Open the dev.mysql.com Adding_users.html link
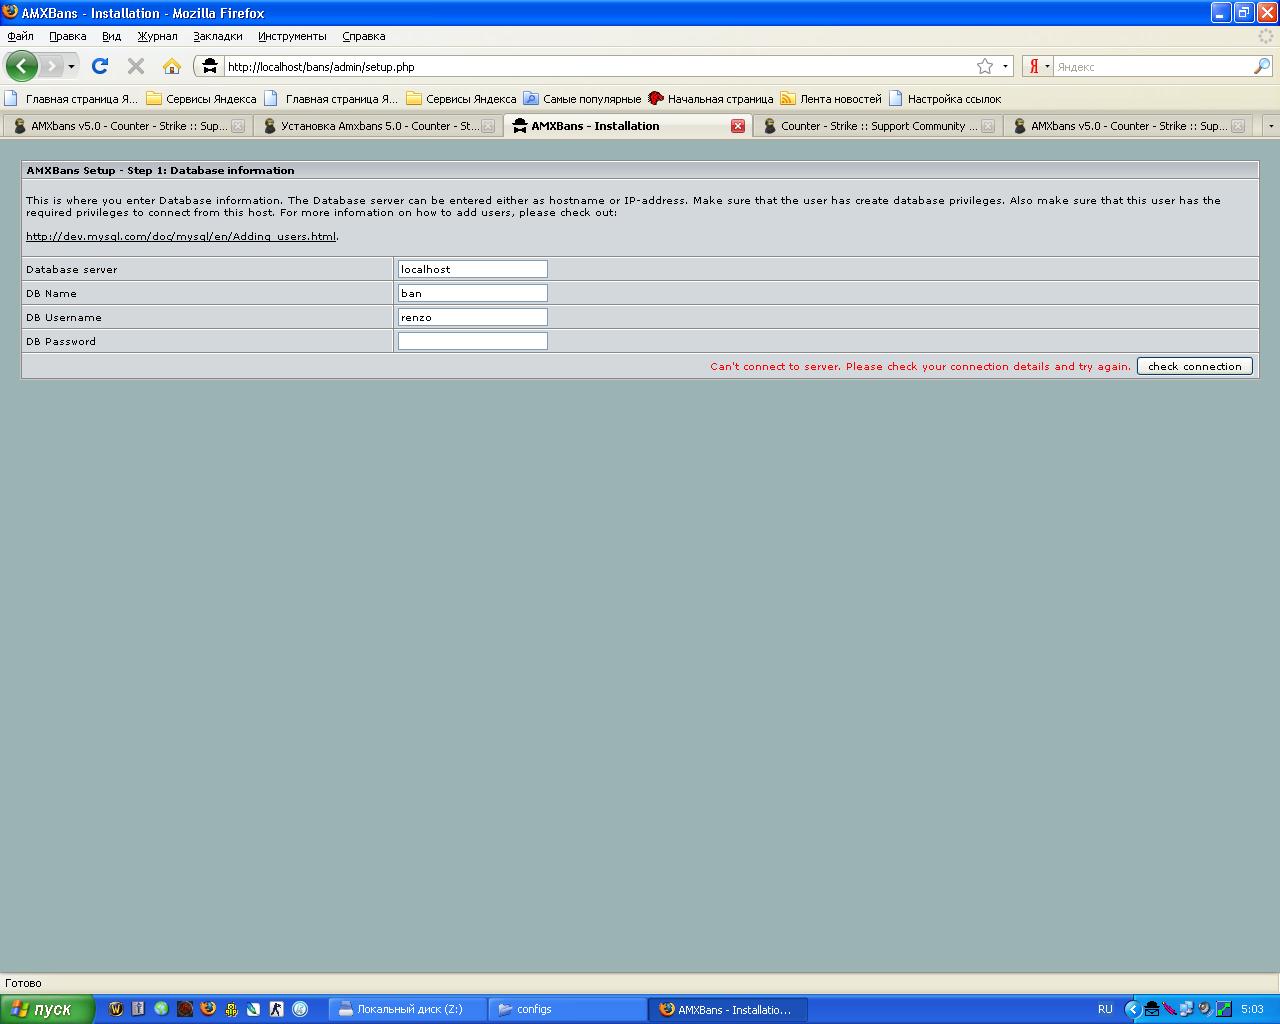 coord(181,236)
